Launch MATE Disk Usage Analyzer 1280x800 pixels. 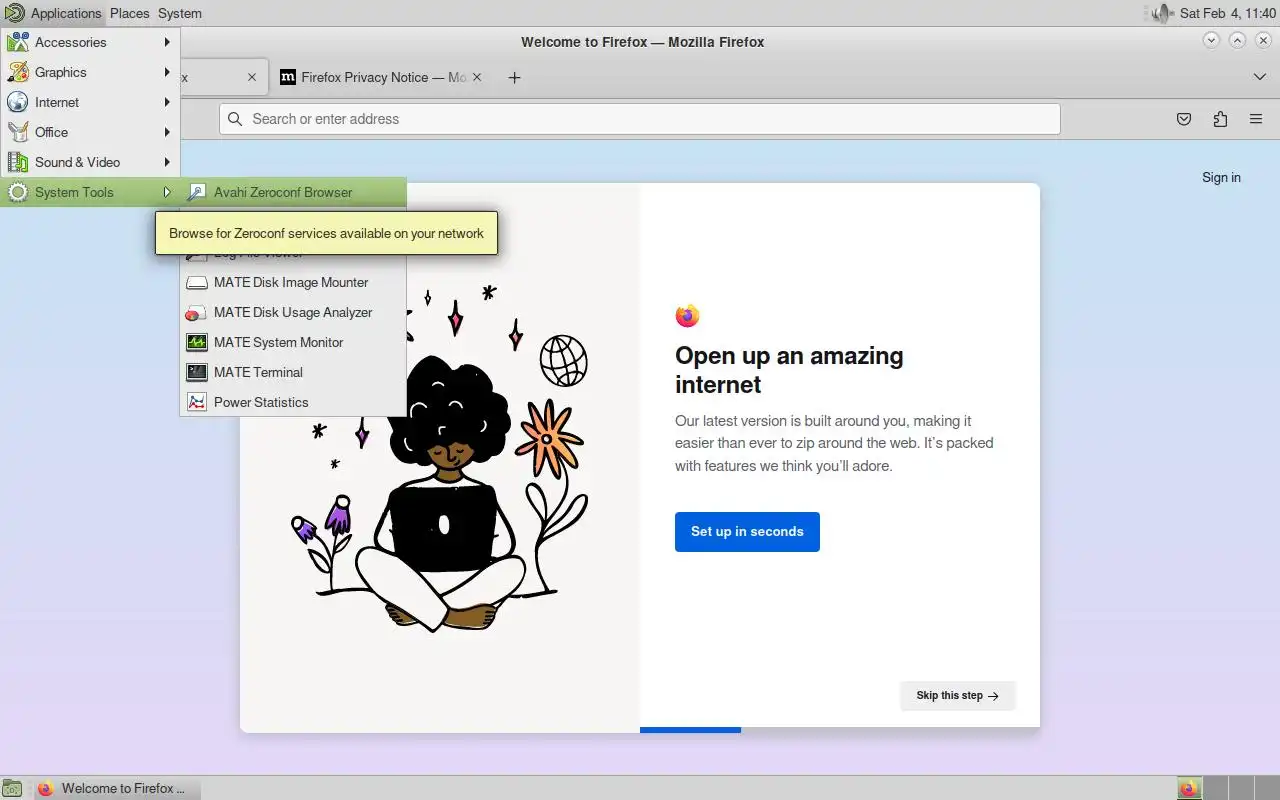(293, 312)
